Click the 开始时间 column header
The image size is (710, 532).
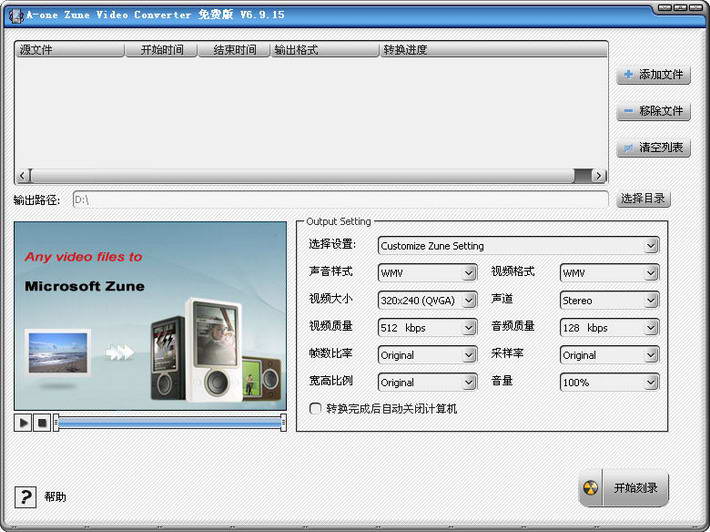coord(161,50)
